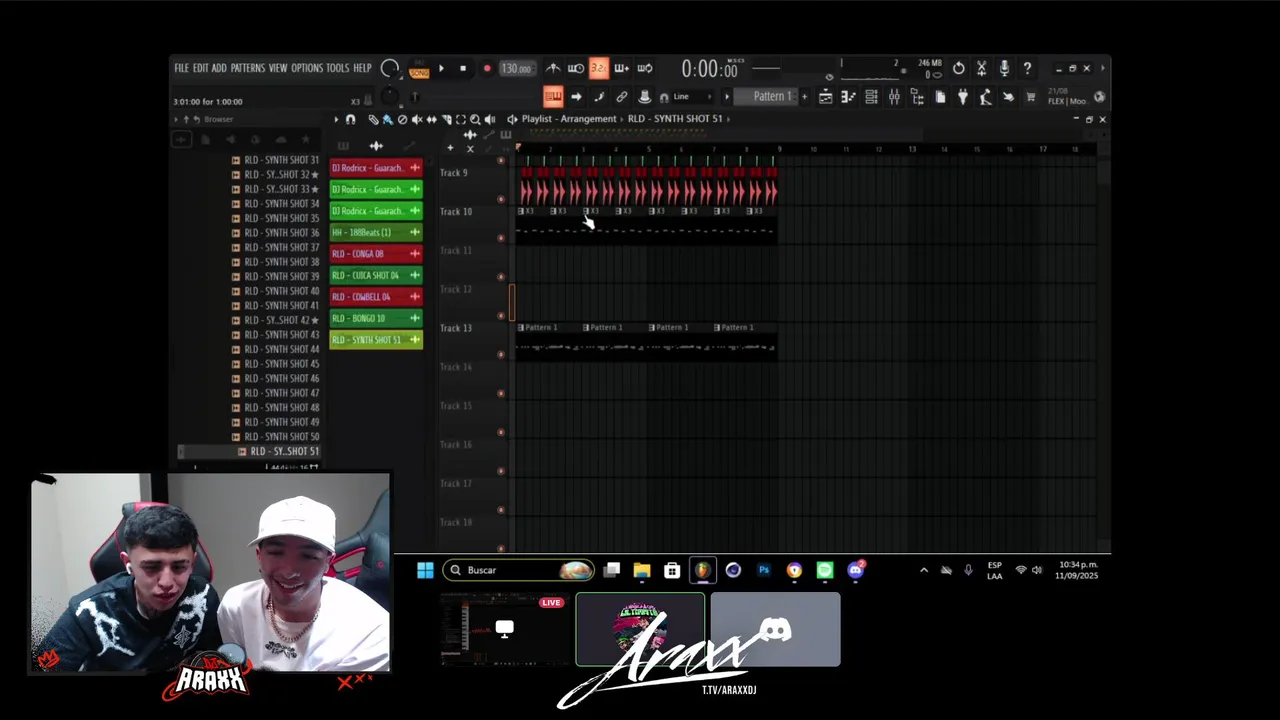Screen dimensions: 1280x720
Task: Open the VIEW menu
Action: point(278,68)
